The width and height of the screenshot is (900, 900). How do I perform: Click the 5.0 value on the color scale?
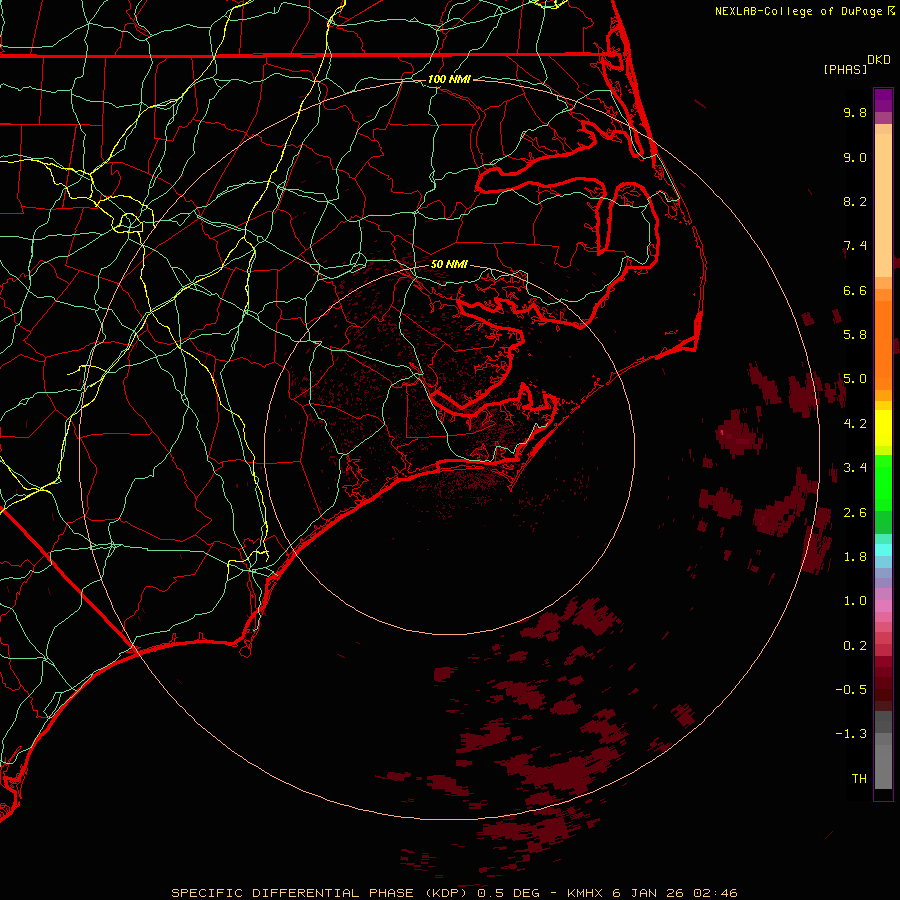(855, 379)
